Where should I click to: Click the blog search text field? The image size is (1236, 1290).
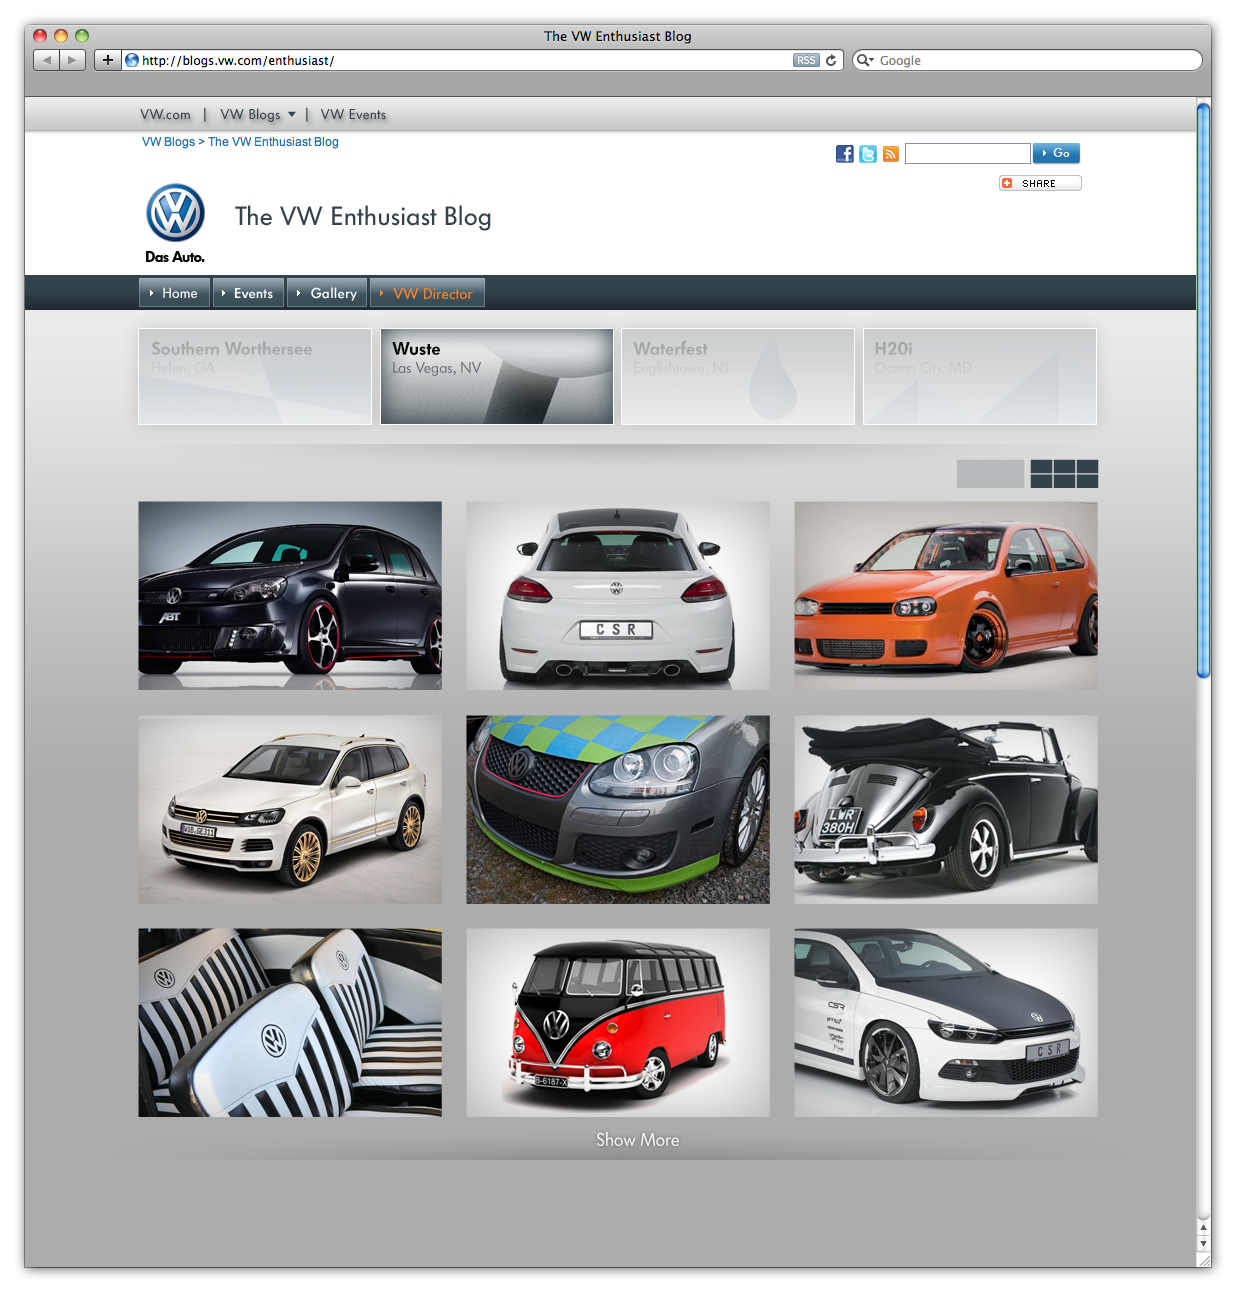click(x=967, y=153)
